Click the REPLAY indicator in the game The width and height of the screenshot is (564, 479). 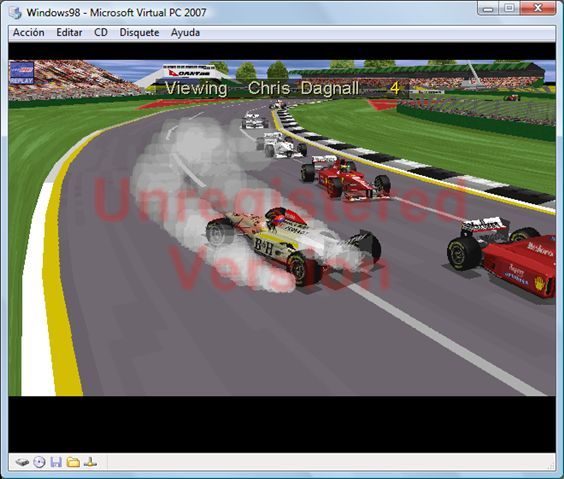pos(22,73)
